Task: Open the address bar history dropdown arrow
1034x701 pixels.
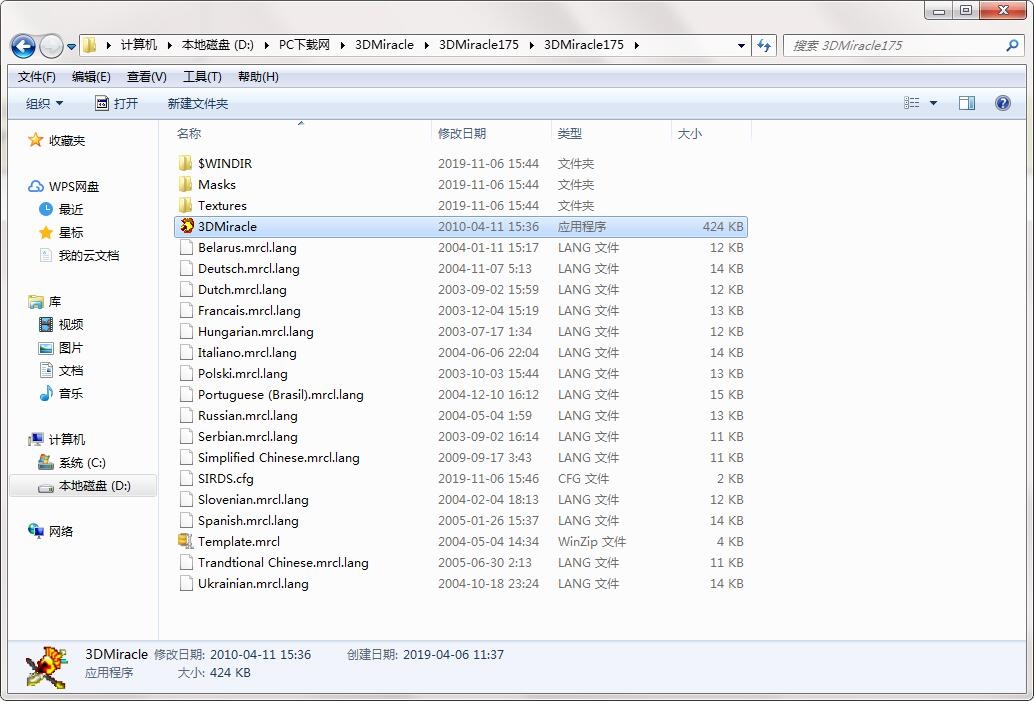Action: pyautogui.click(x=741, y=46)
